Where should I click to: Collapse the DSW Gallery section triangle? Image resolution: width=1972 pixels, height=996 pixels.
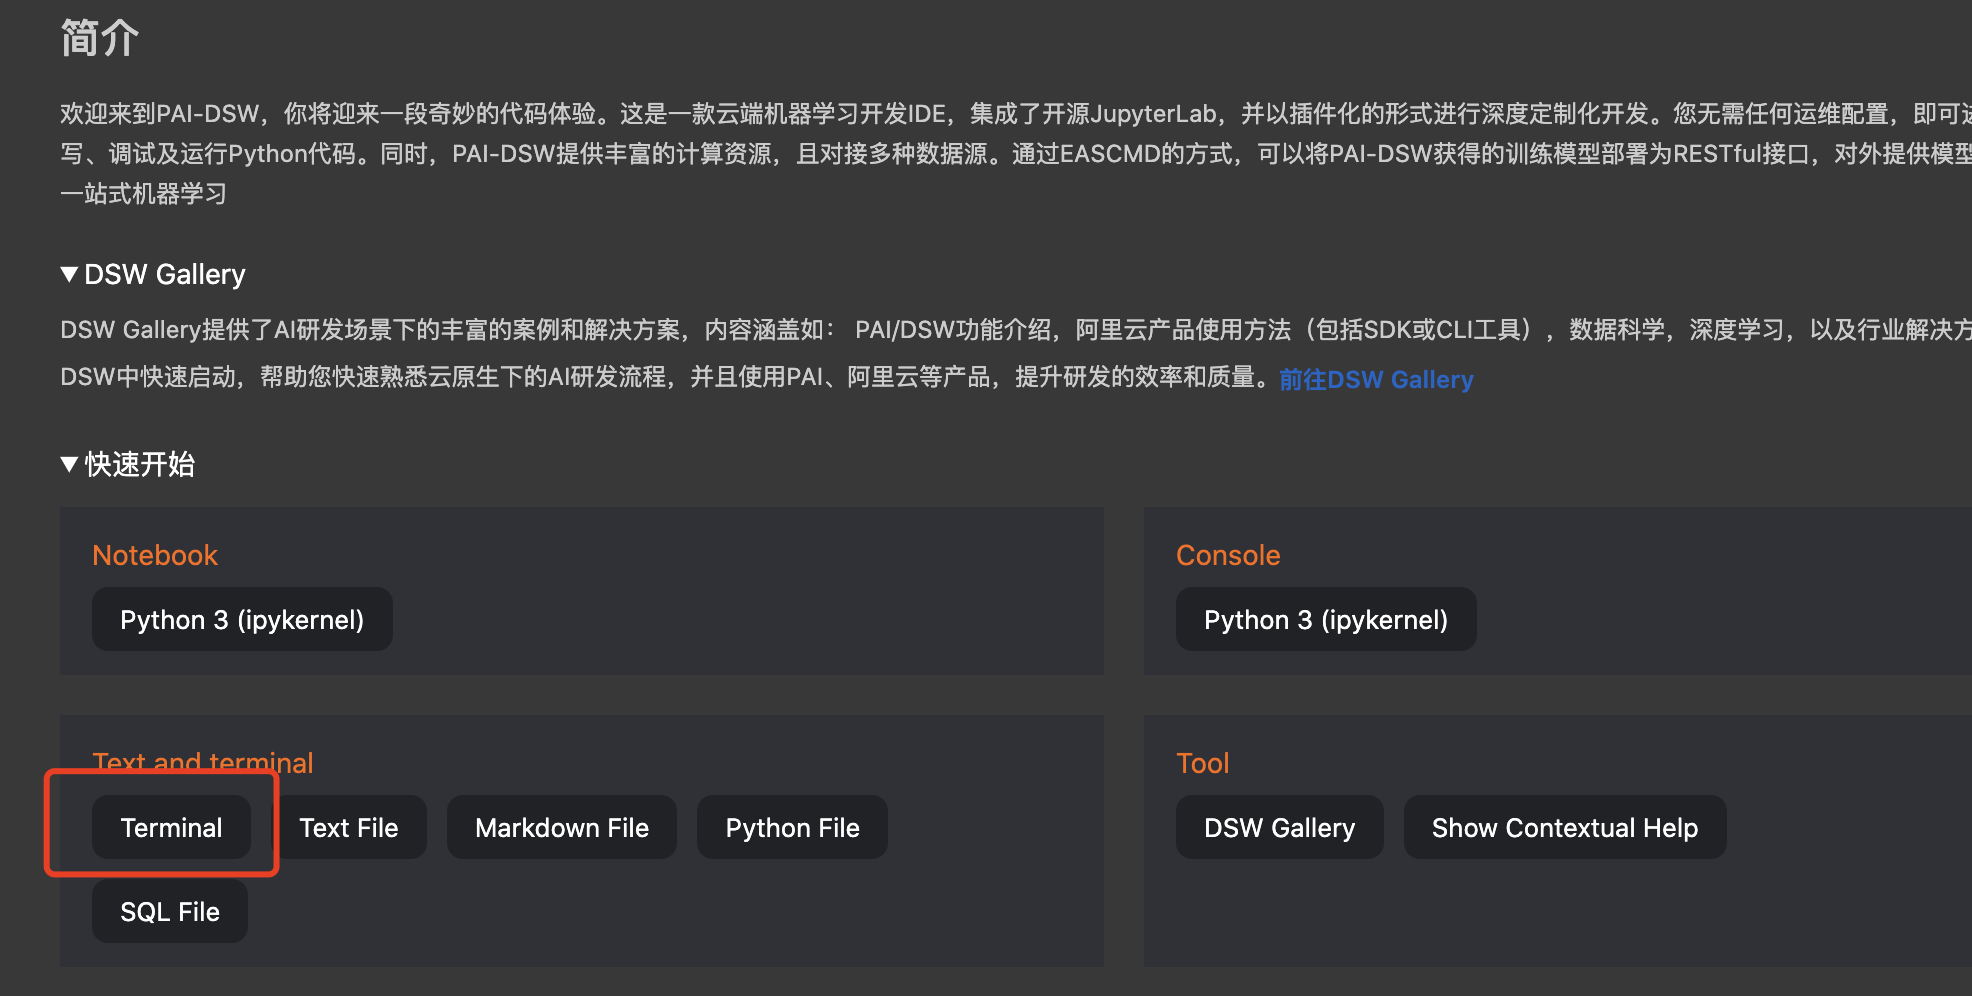click(x=69, y=274)
